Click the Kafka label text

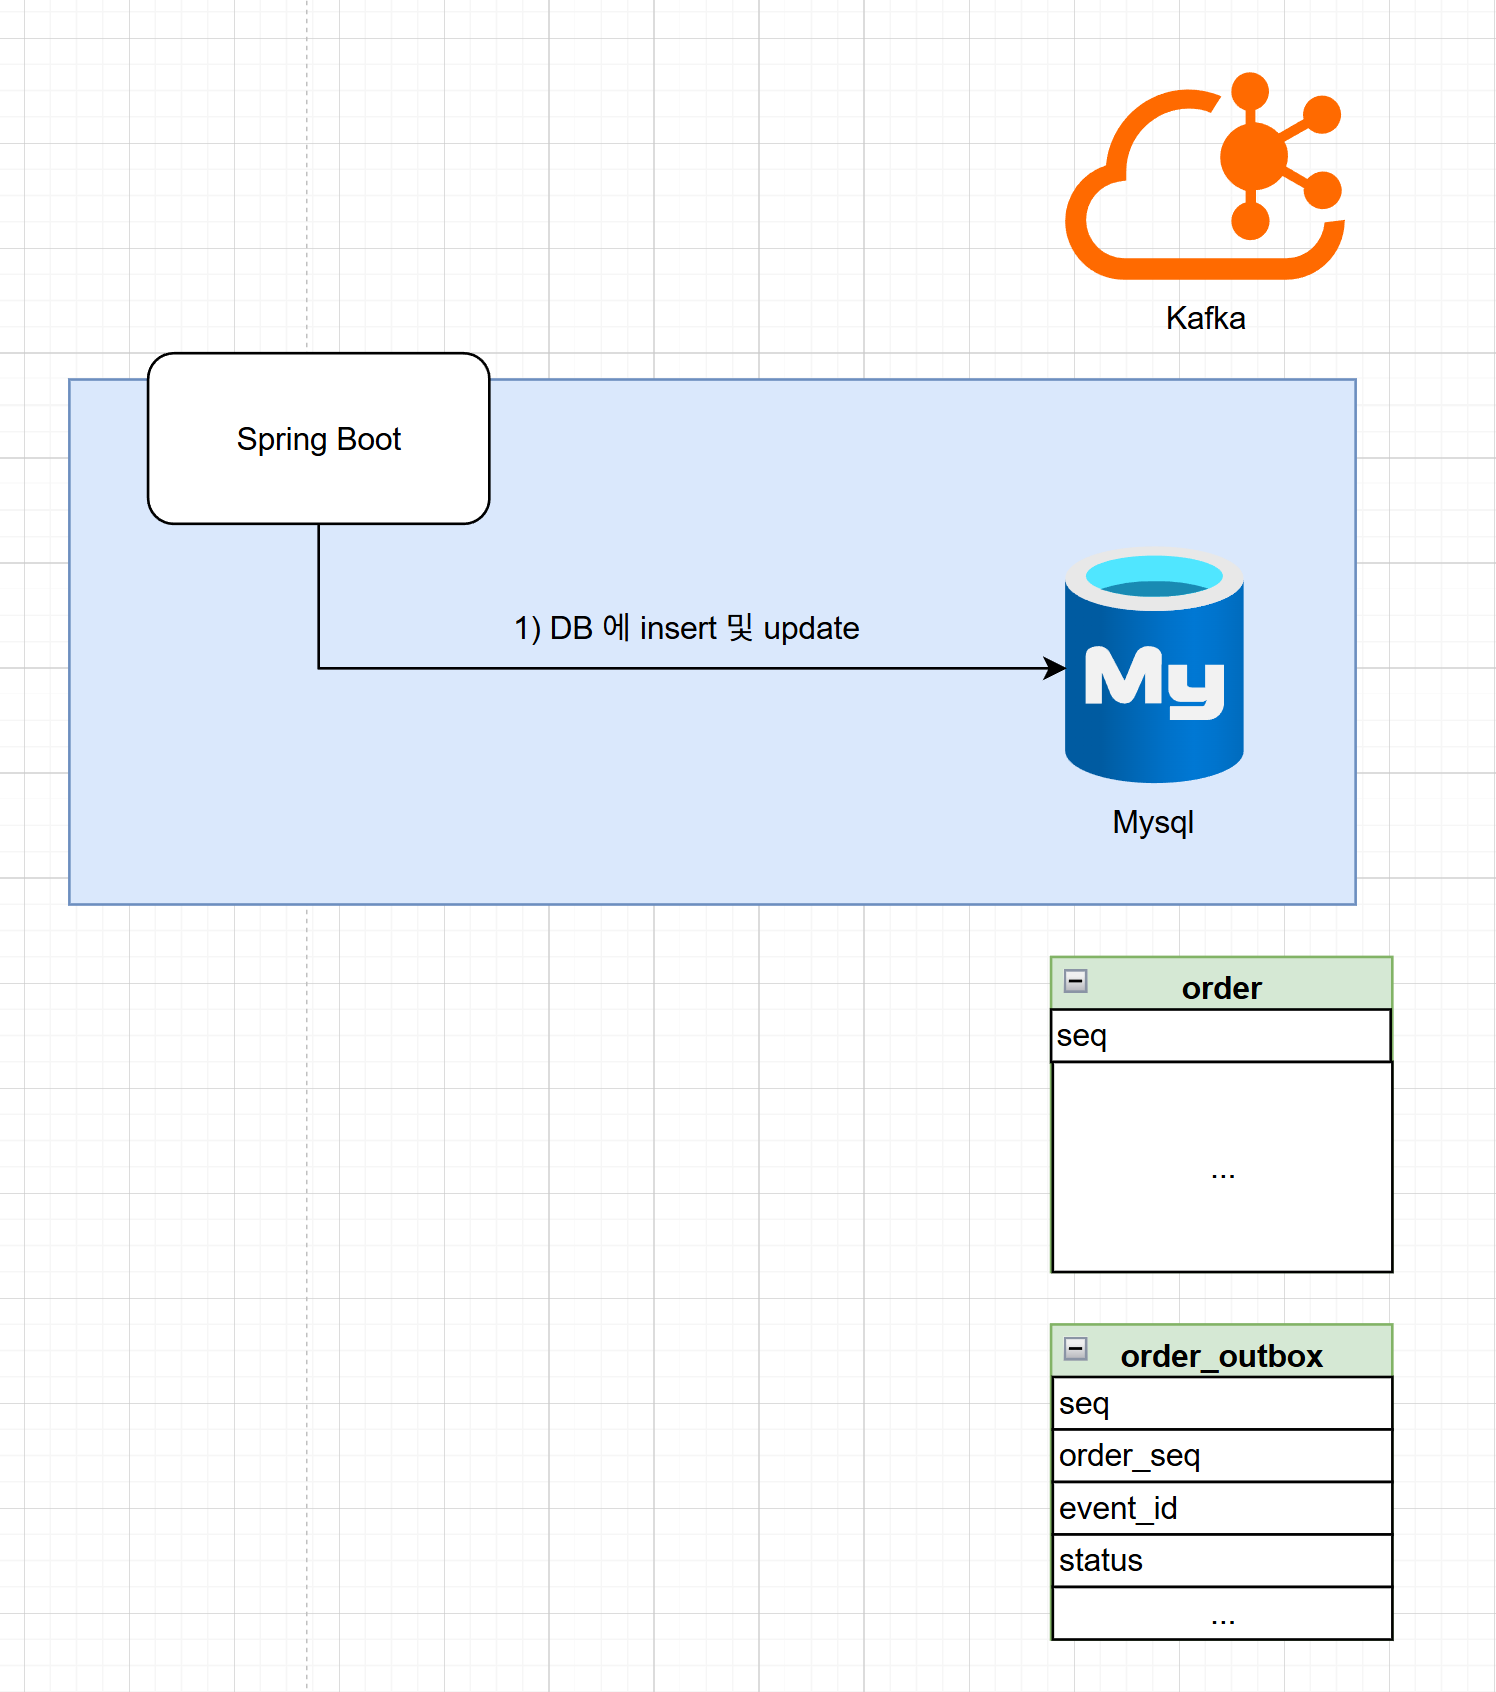coord(1205,318)
